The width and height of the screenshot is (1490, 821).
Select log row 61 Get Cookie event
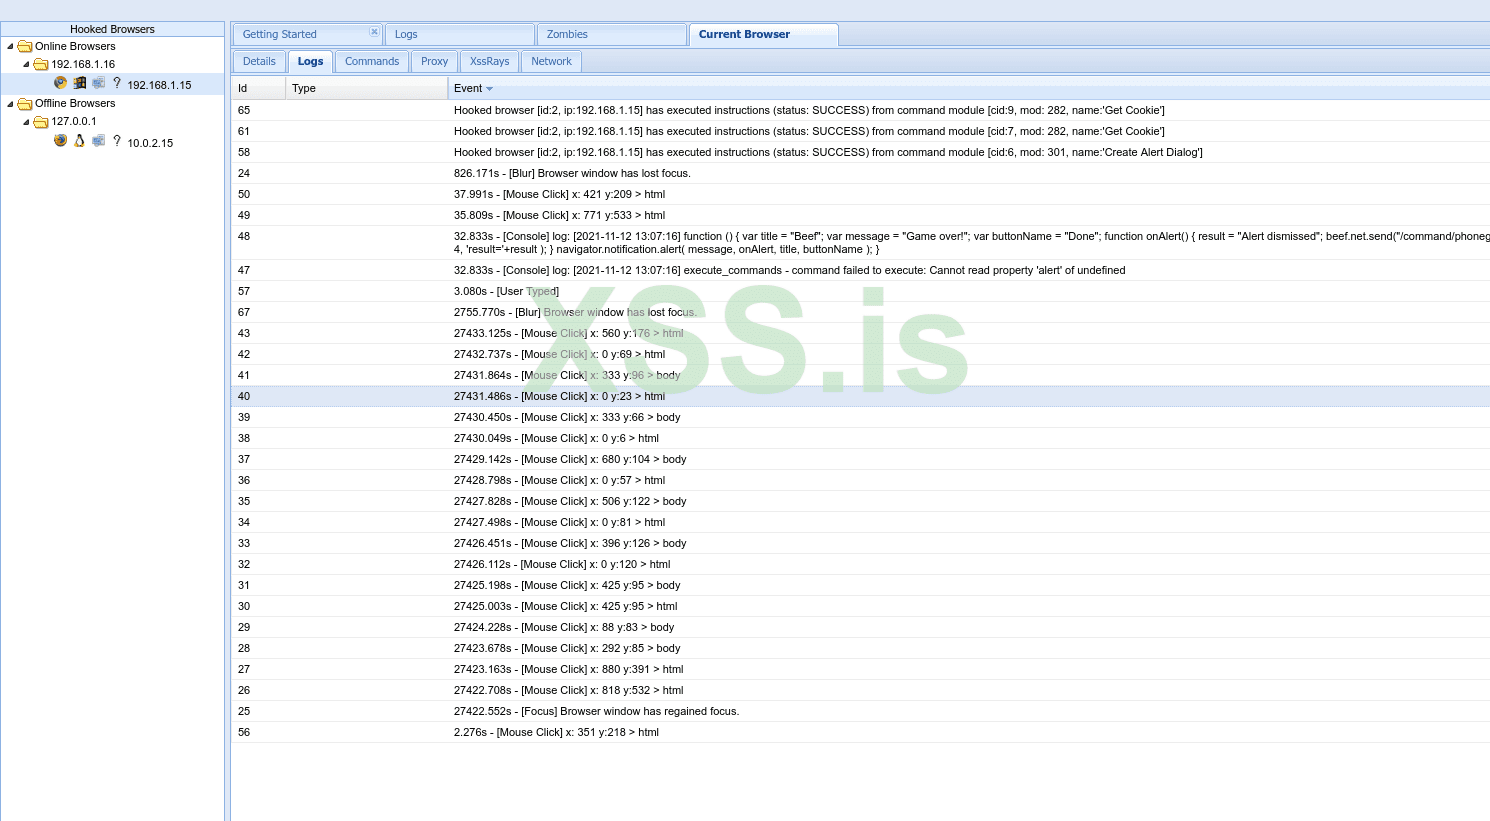click(x=861, y=131)
